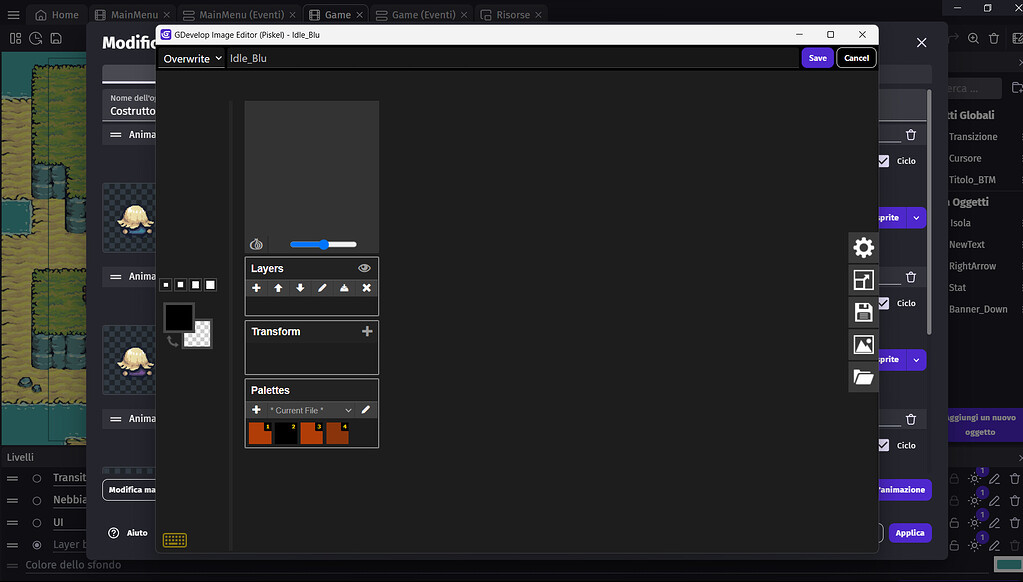Add a new palette in Palettes panel

coord(256,410)
